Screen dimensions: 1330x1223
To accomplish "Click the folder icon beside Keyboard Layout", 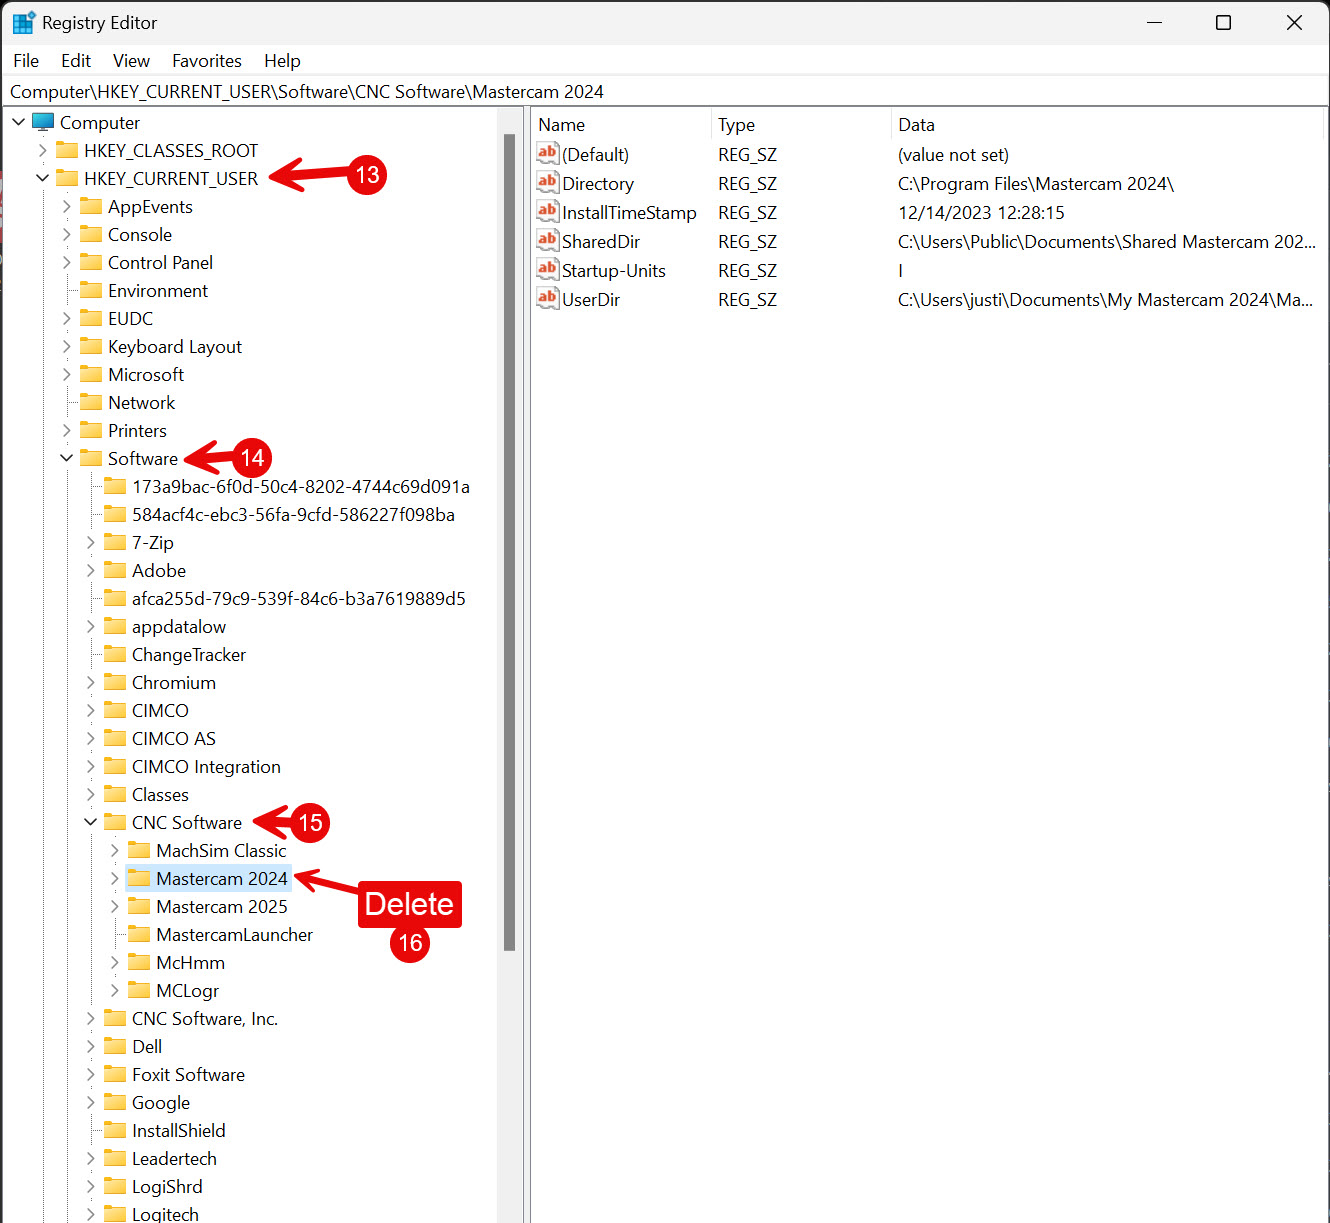I will [91, 346].
